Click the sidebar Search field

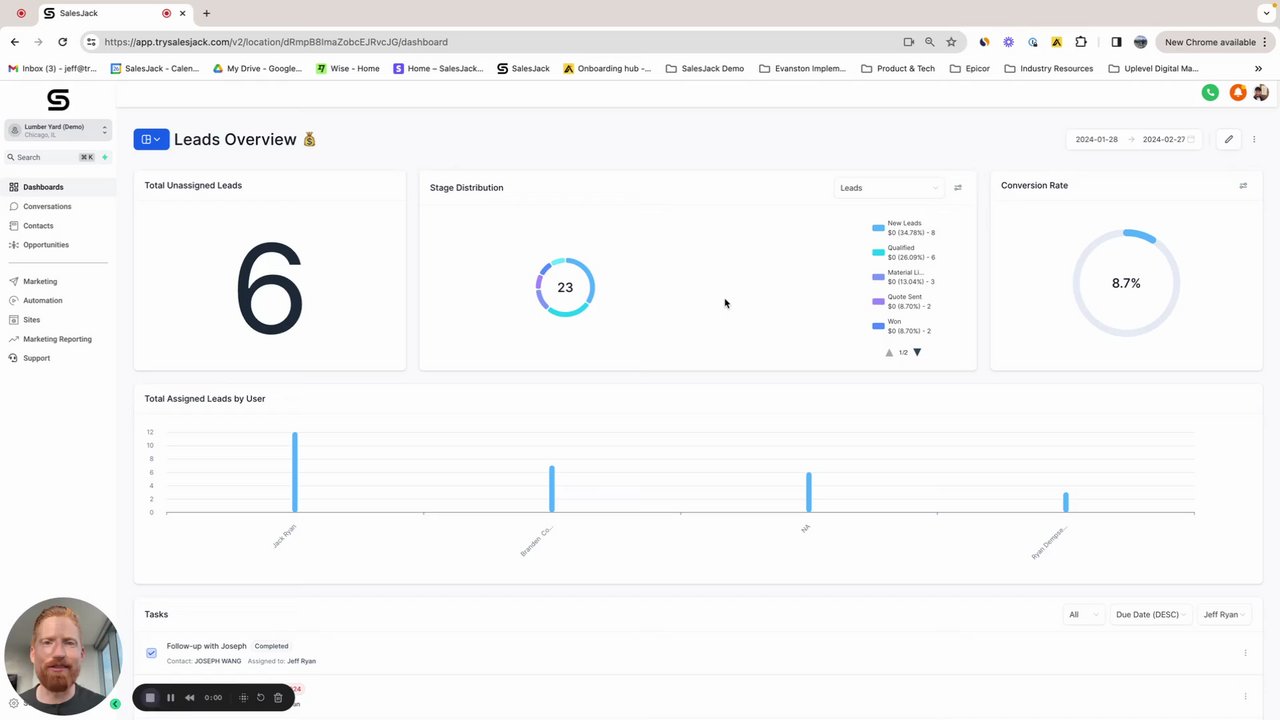(x=50, y=157)
